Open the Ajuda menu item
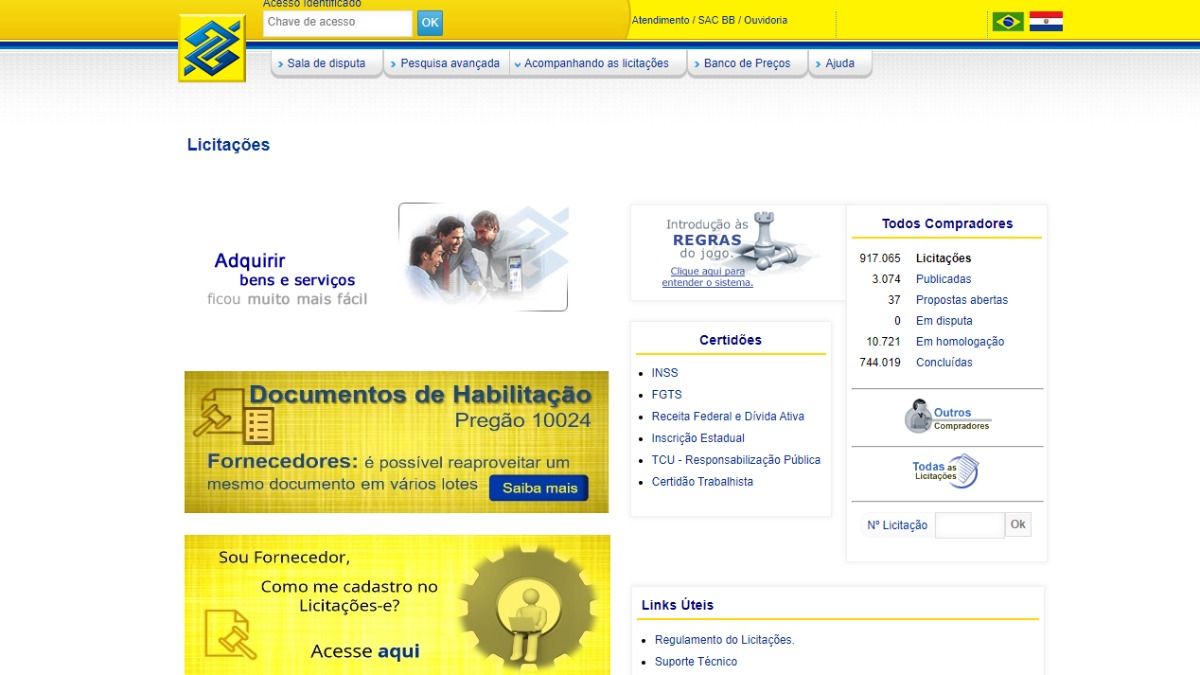 click(840, 62)
